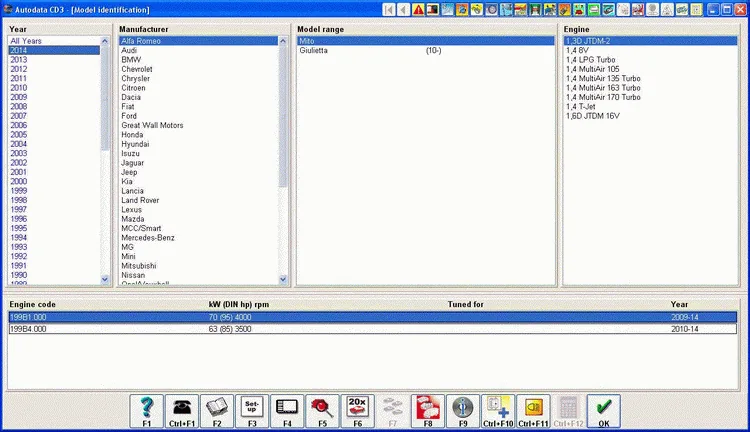Select the 1,6D JTDM 16V engine
The image size is (750, 432).
click(651, 116)
